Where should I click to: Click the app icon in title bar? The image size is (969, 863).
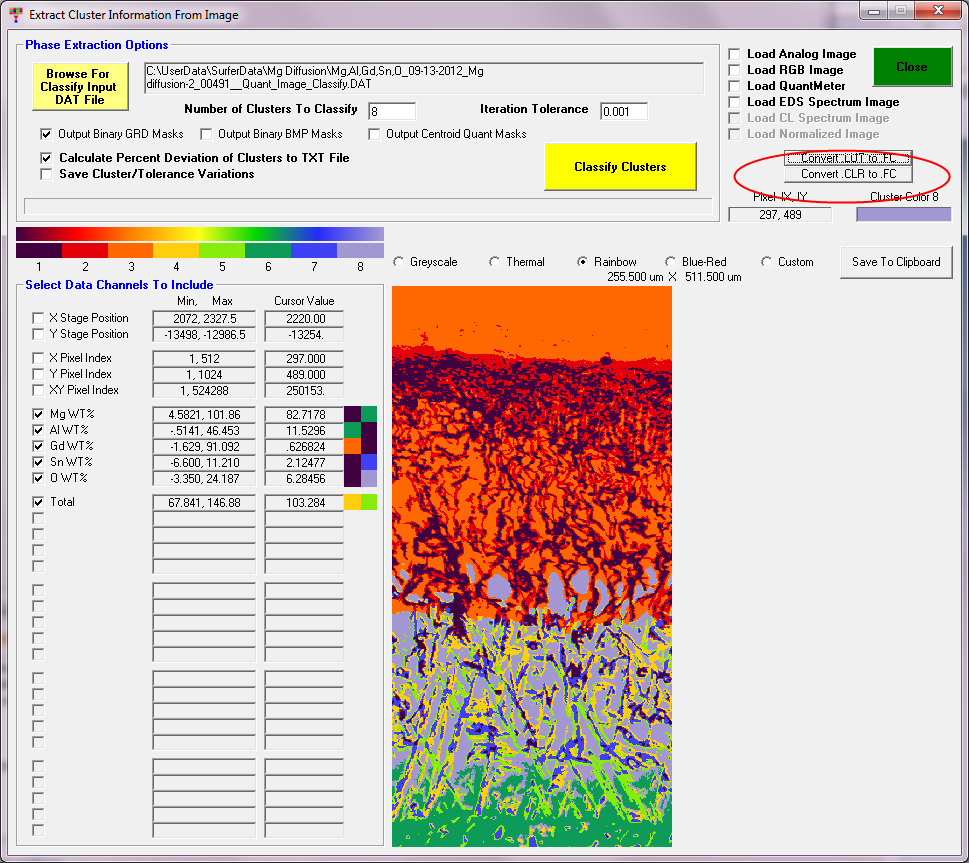click(15, 15)
